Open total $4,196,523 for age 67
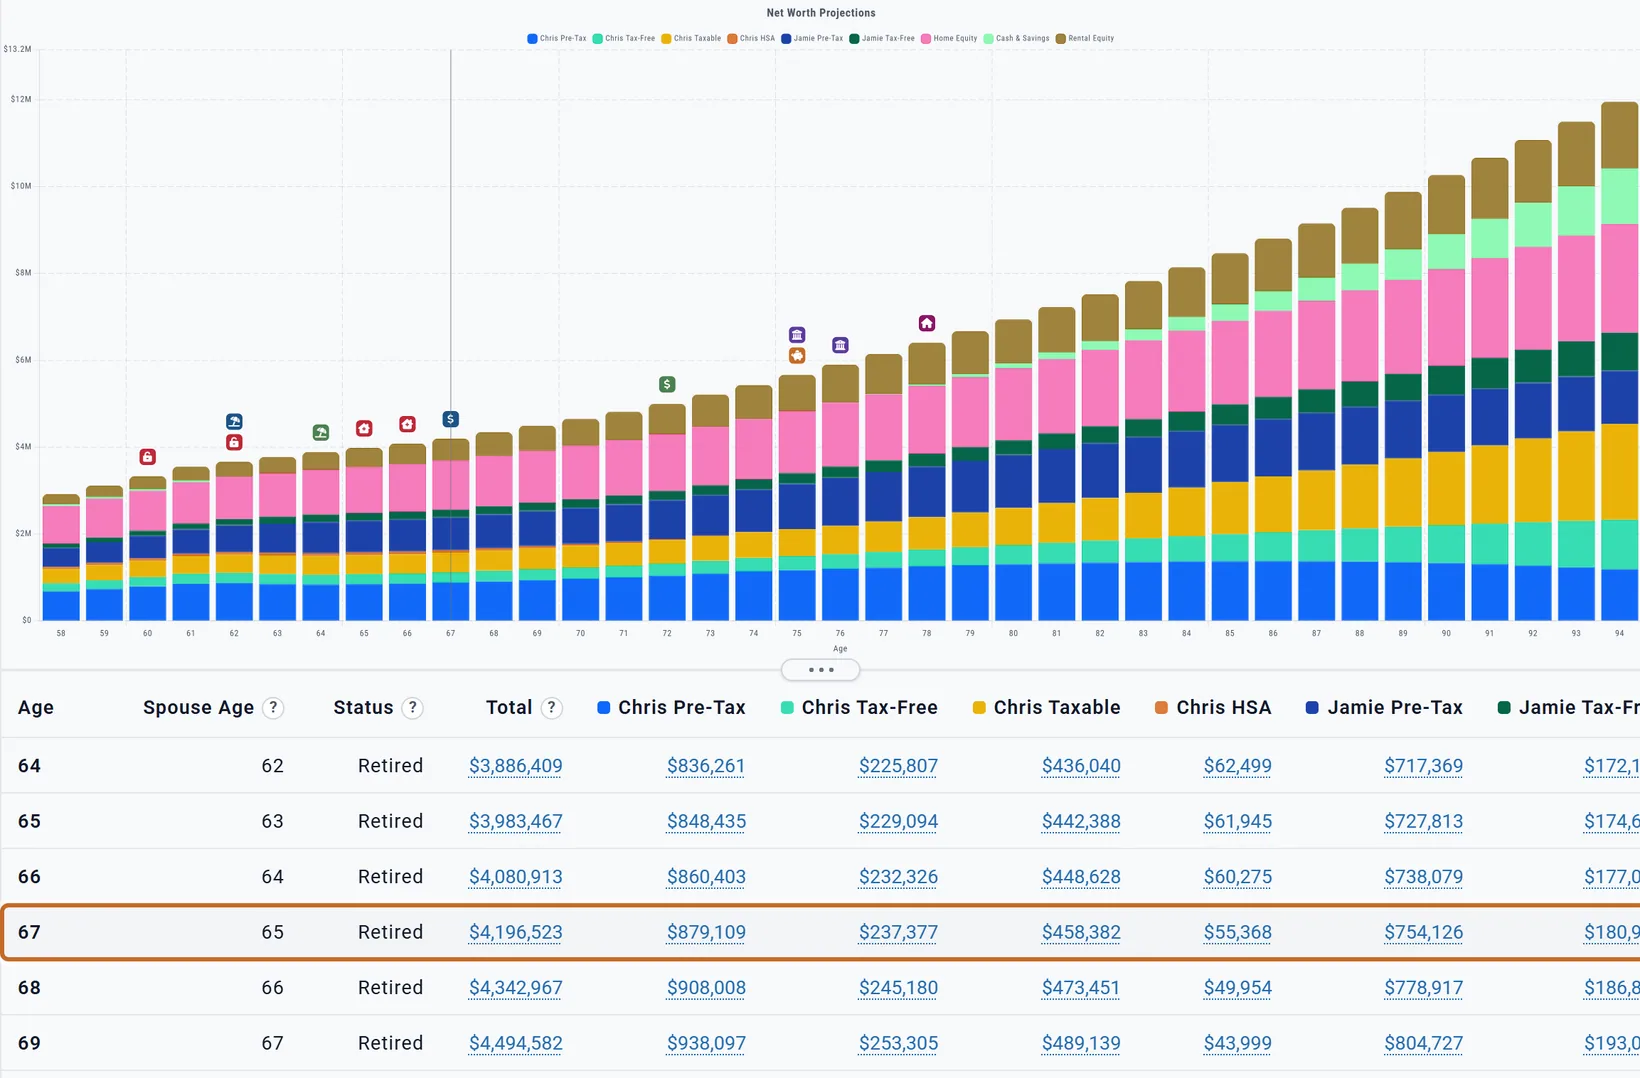1640x1078 pixels. (515, 933)
